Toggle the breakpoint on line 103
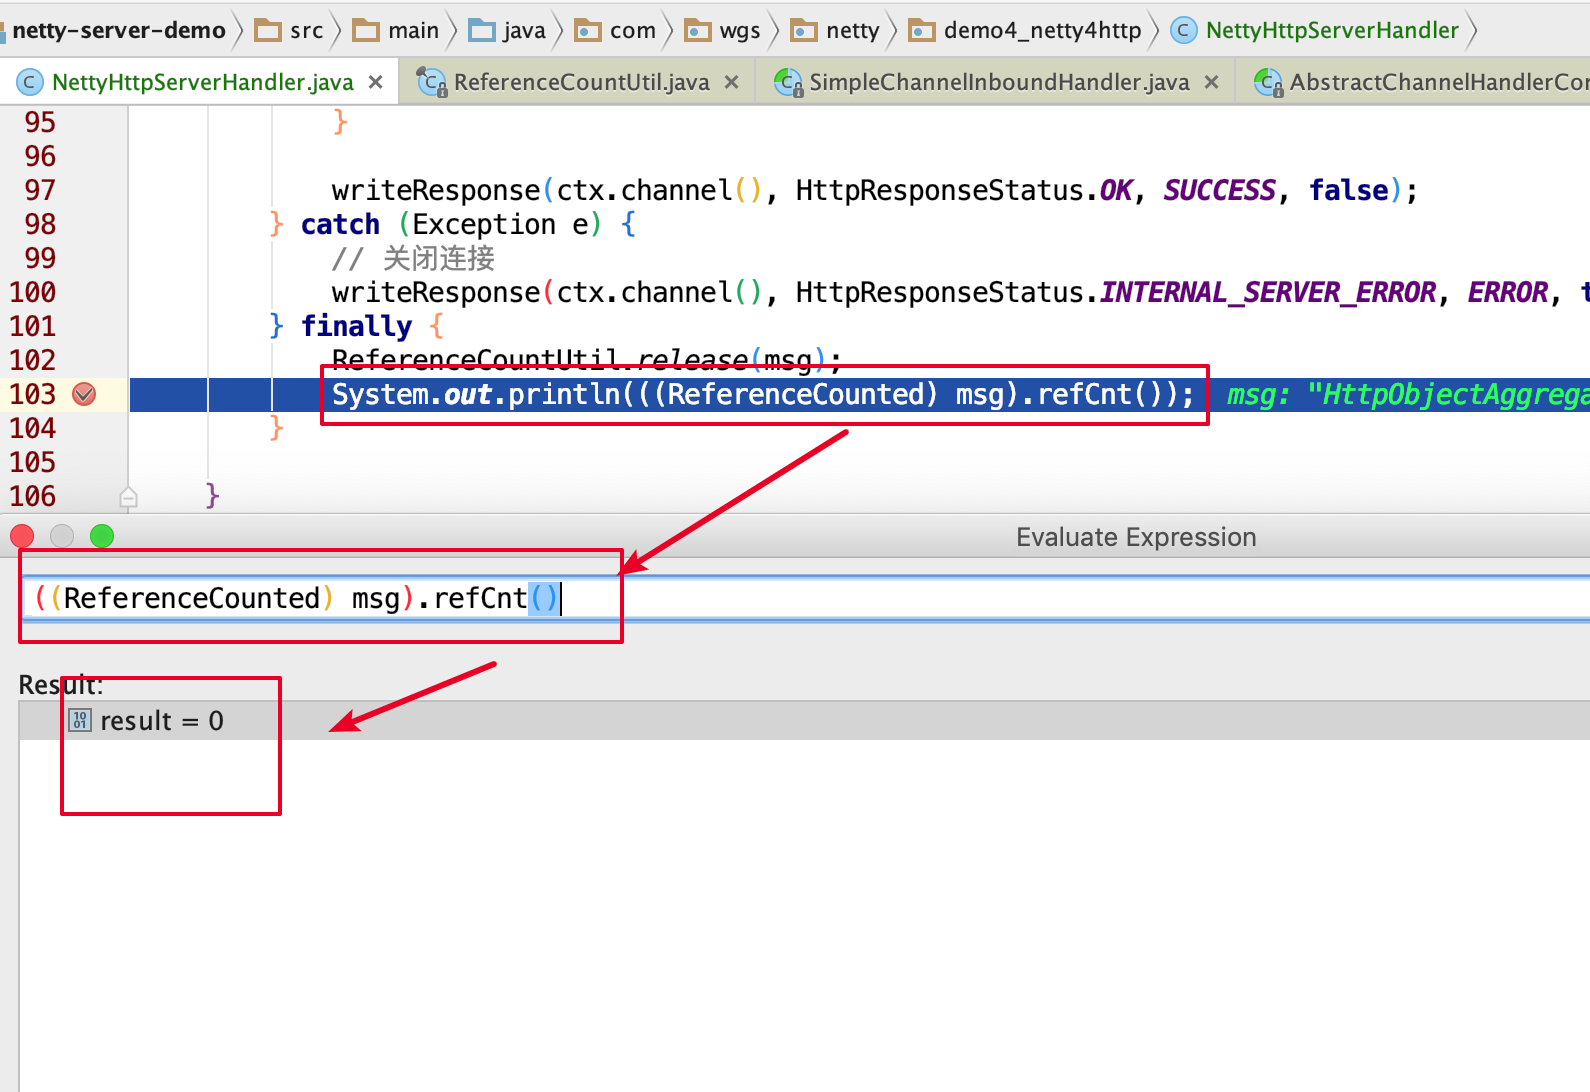 click(84, 394)
